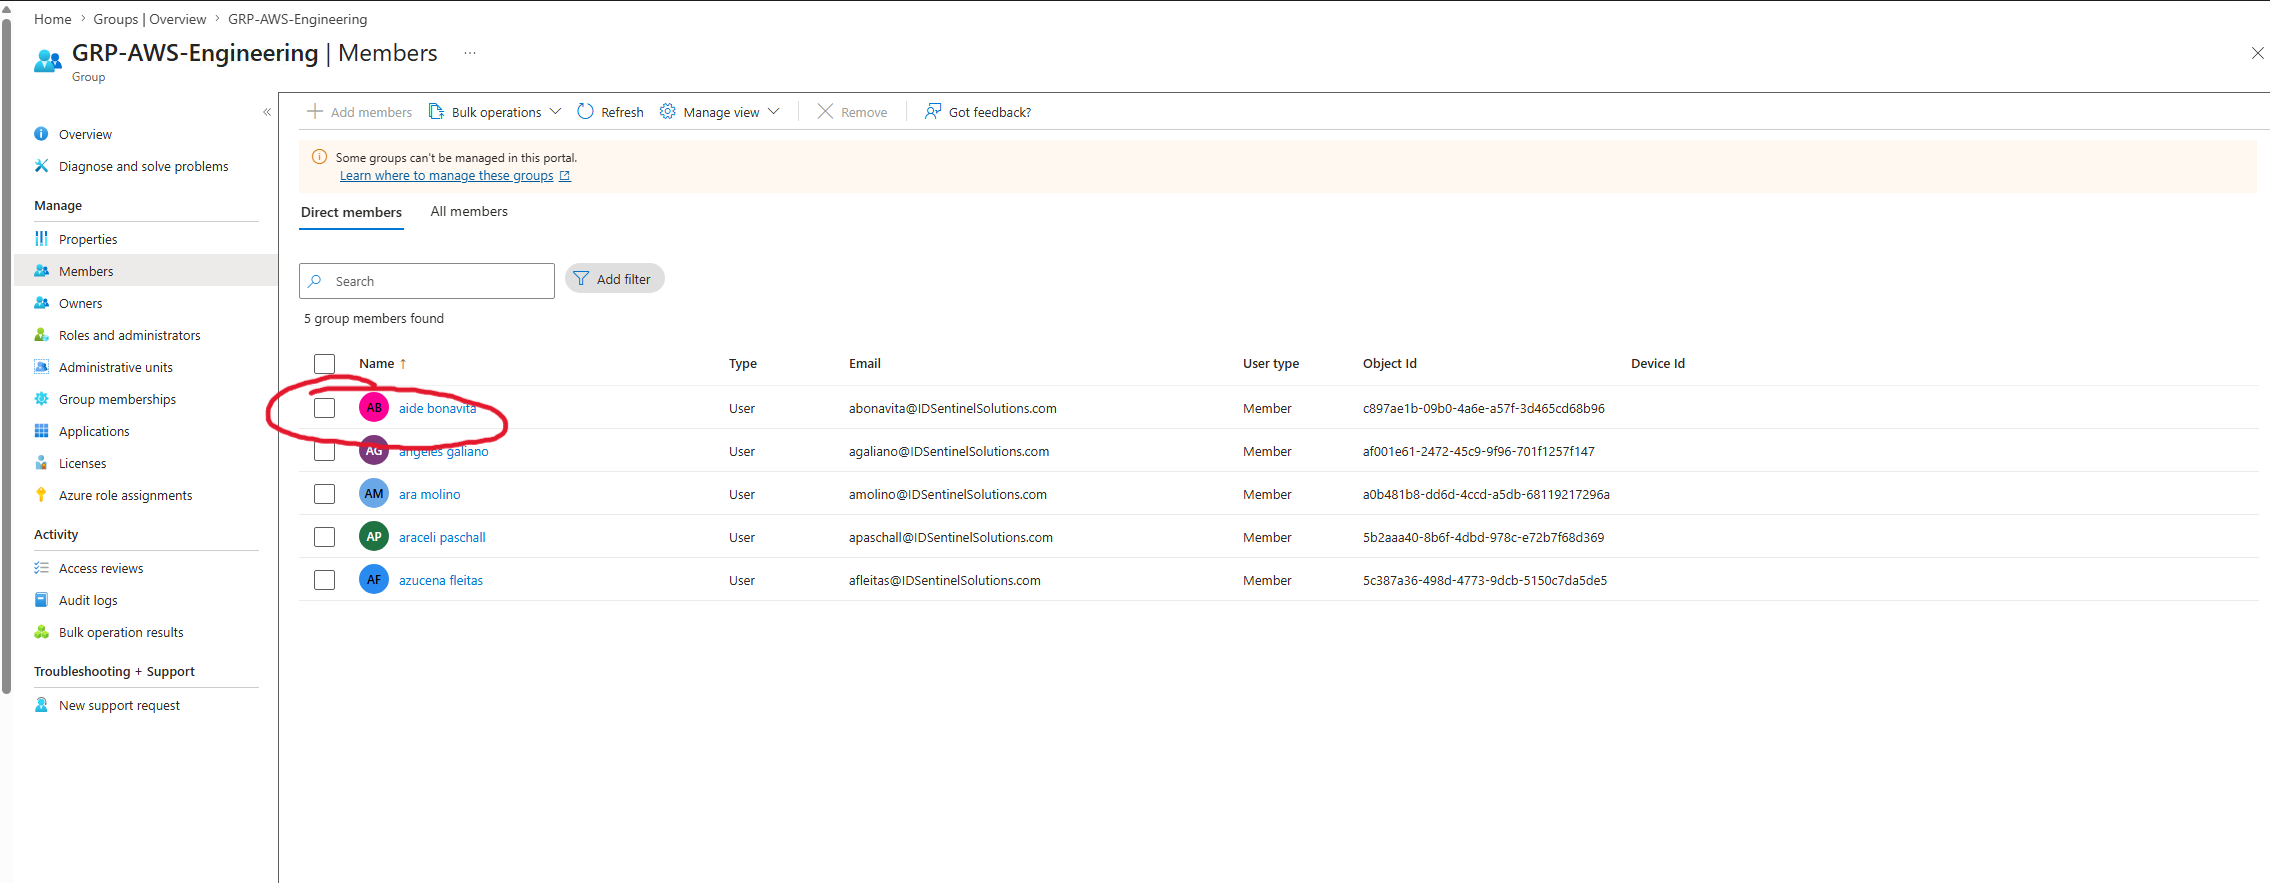Open Learn where to manage these groups link
2270x883 pixels.
455,176
